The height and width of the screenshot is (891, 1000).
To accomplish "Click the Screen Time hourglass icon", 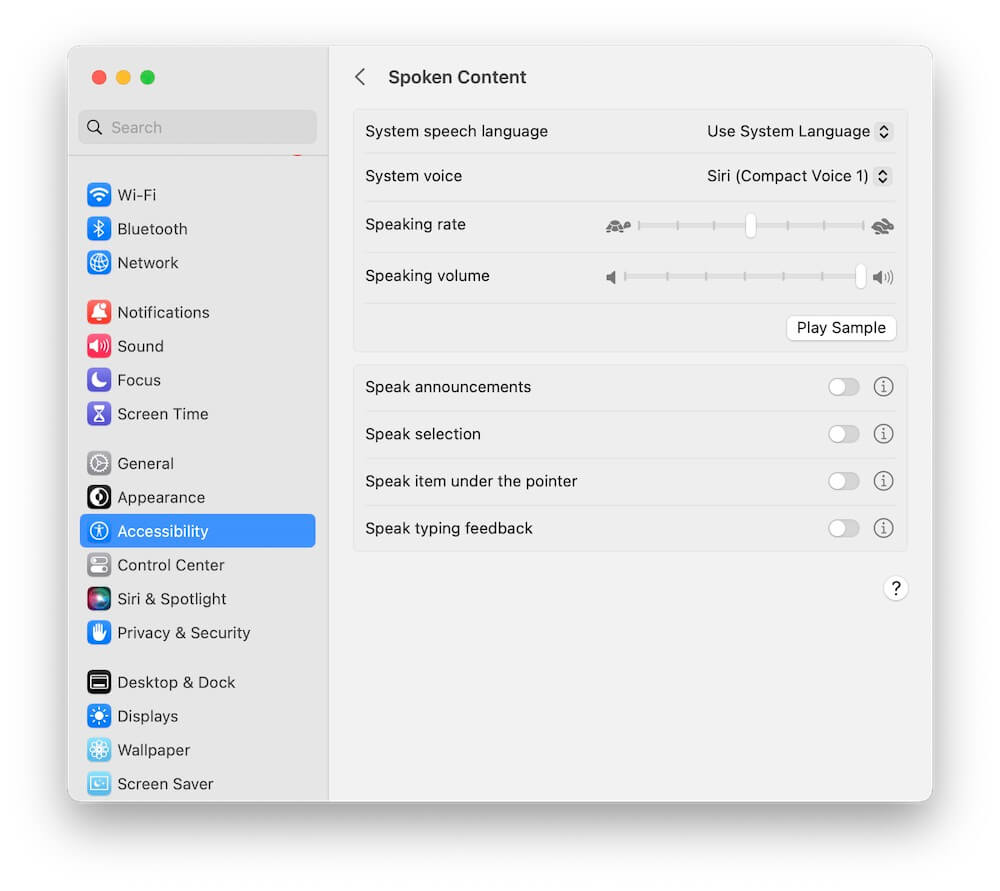I will point(99,413).
